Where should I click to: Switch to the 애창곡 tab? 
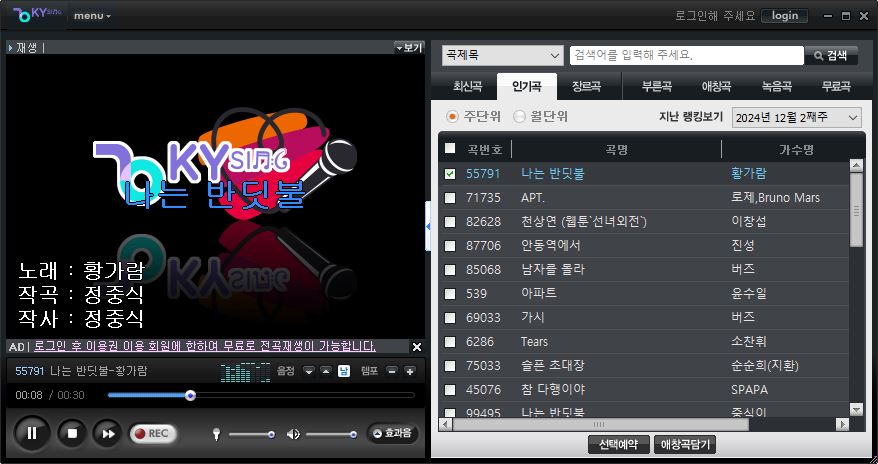(x=716, y=87)
